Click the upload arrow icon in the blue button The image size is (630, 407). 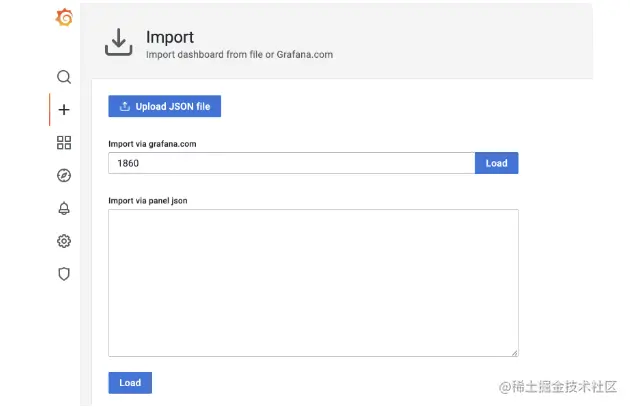(125, 106)
